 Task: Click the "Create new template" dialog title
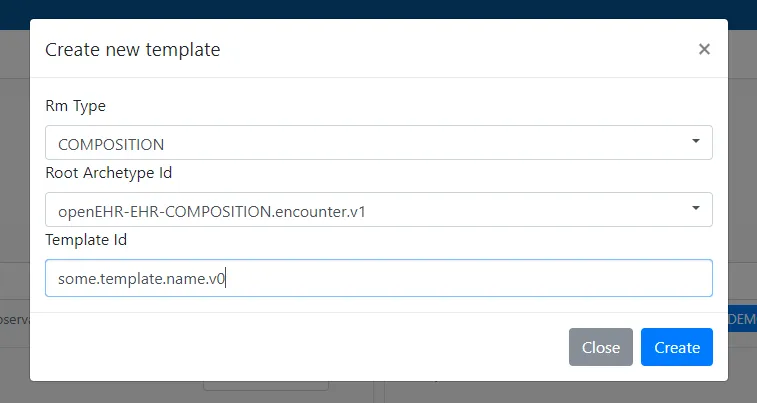[133, 49]
